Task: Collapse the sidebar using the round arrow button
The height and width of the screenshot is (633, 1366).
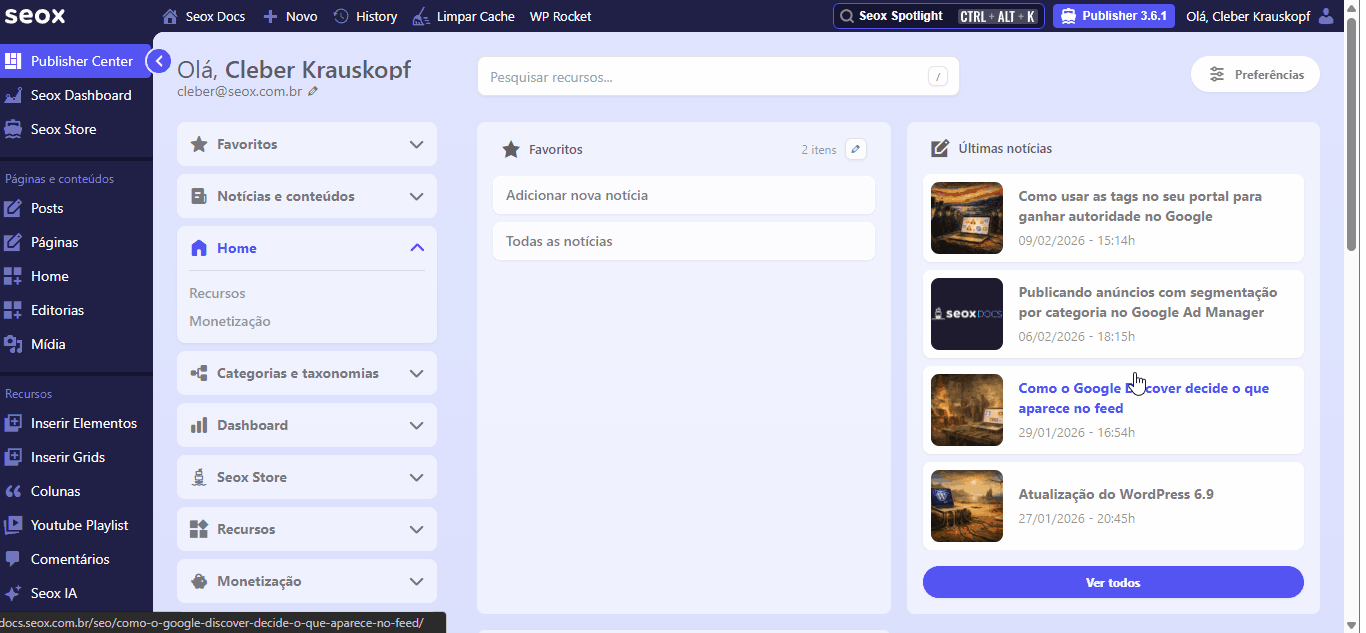Action: 158,62
